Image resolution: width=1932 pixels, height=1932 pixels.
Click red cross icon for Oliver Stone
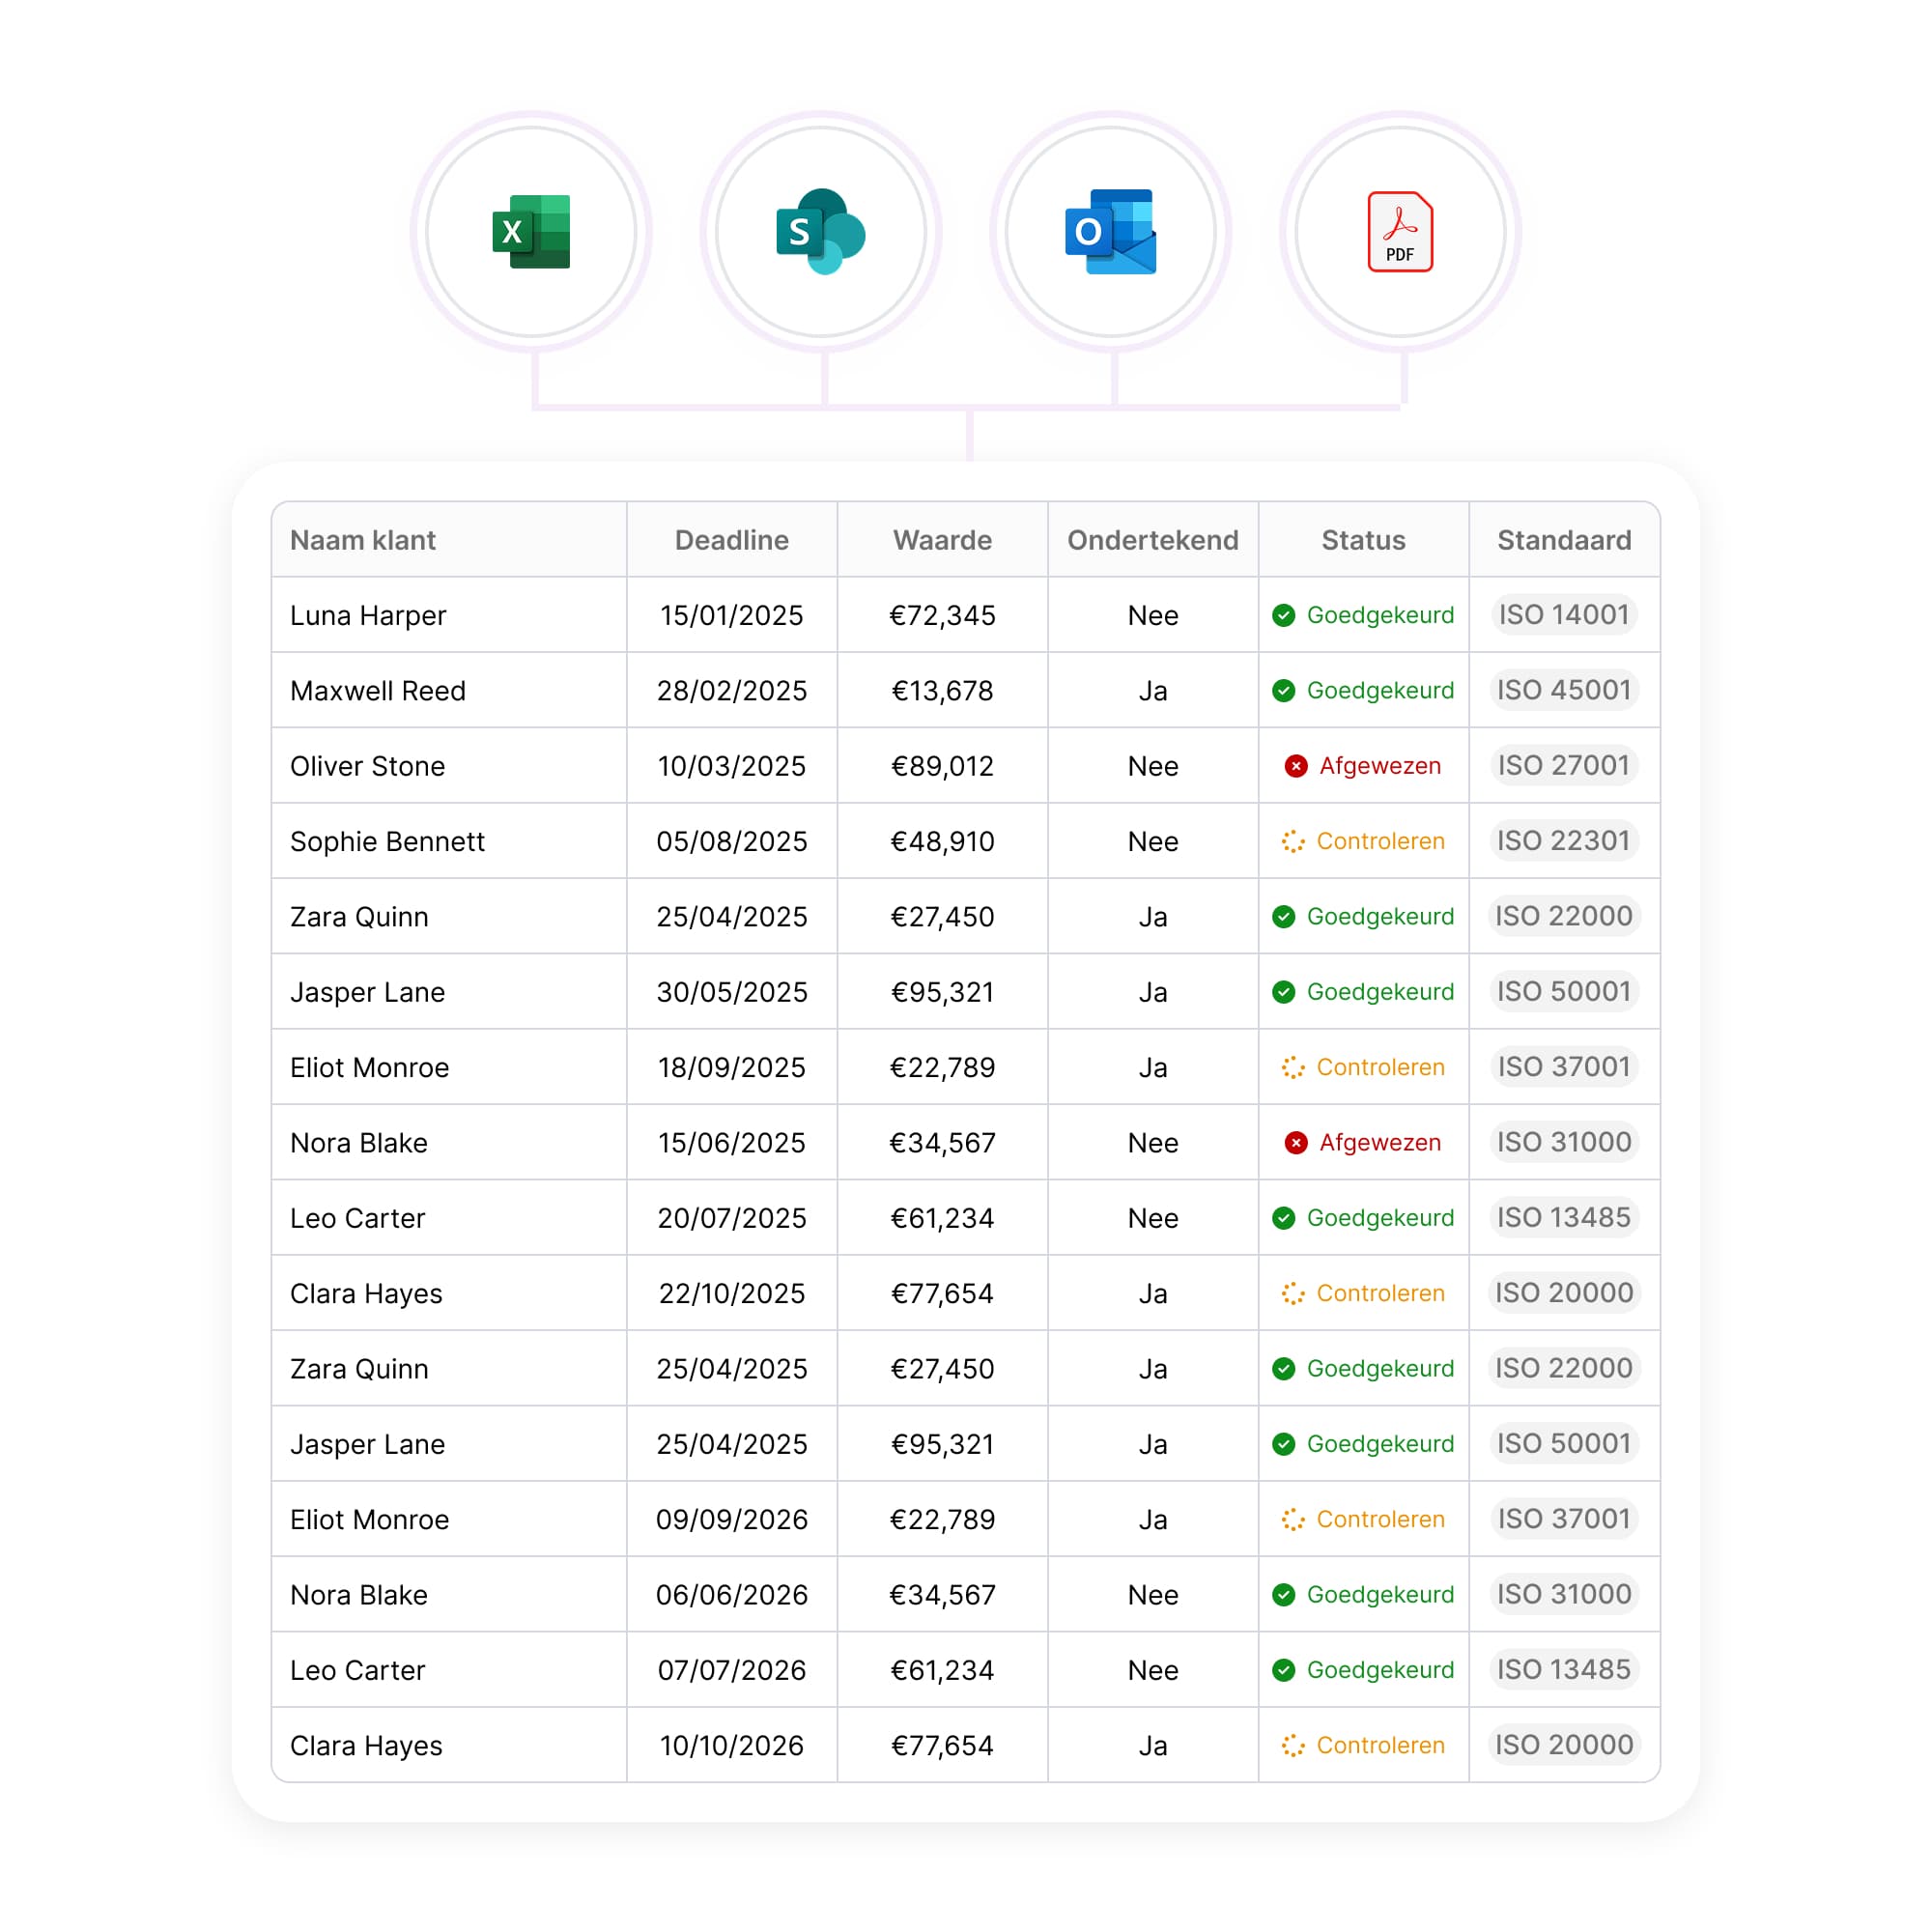click(1295, 766)
